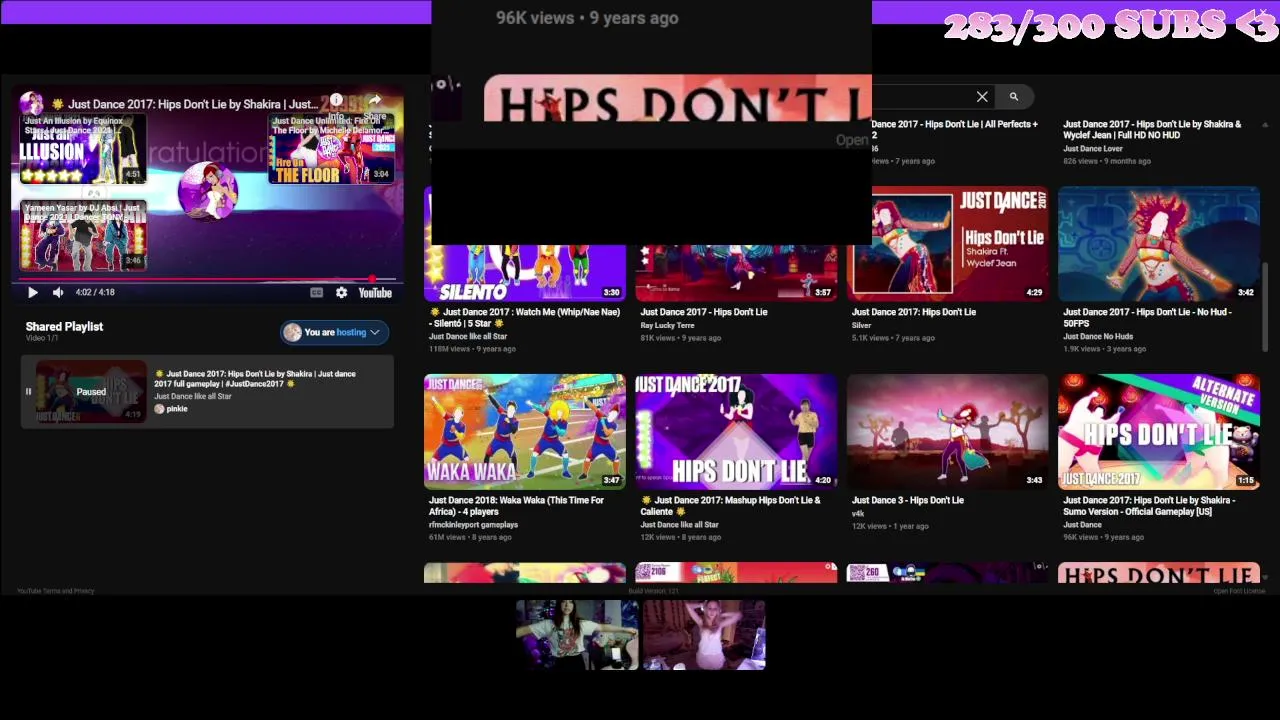Open YouTube Terms and Privacy link
This screenshot has height=720, width=1280.
tap(55, 591)
